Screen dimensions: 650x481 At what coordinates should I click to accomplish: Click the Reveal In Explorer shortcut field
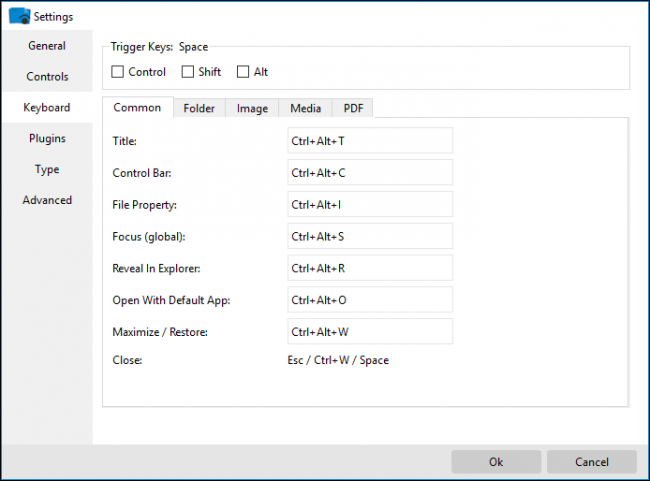[369, 268]
